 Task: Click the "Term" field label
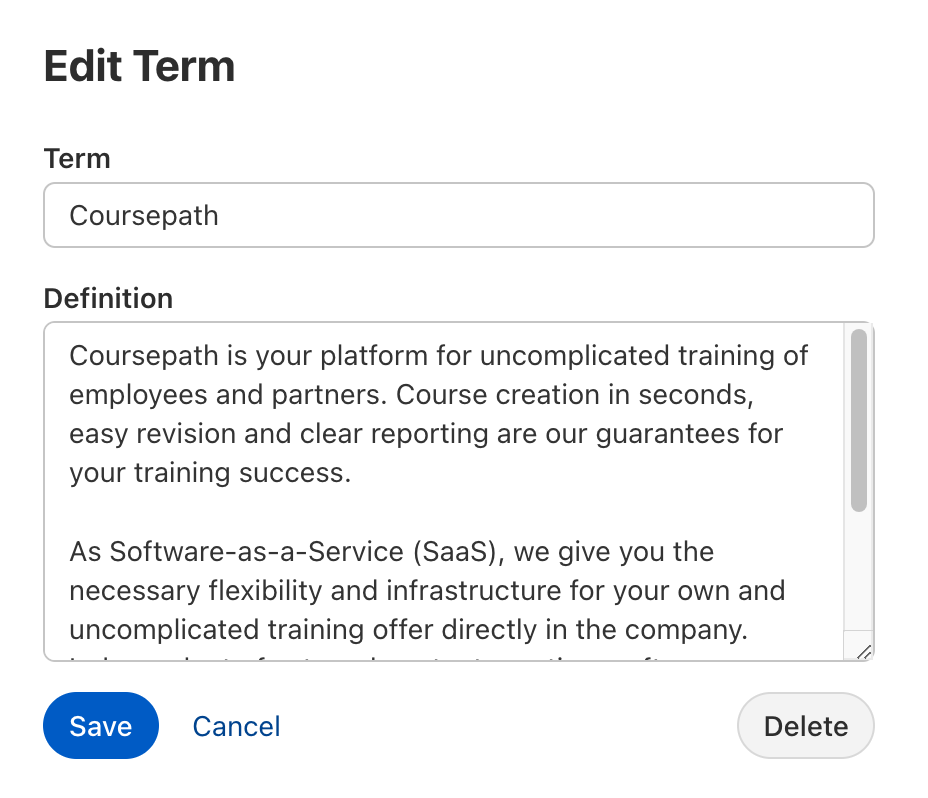[x=77, y=158]
